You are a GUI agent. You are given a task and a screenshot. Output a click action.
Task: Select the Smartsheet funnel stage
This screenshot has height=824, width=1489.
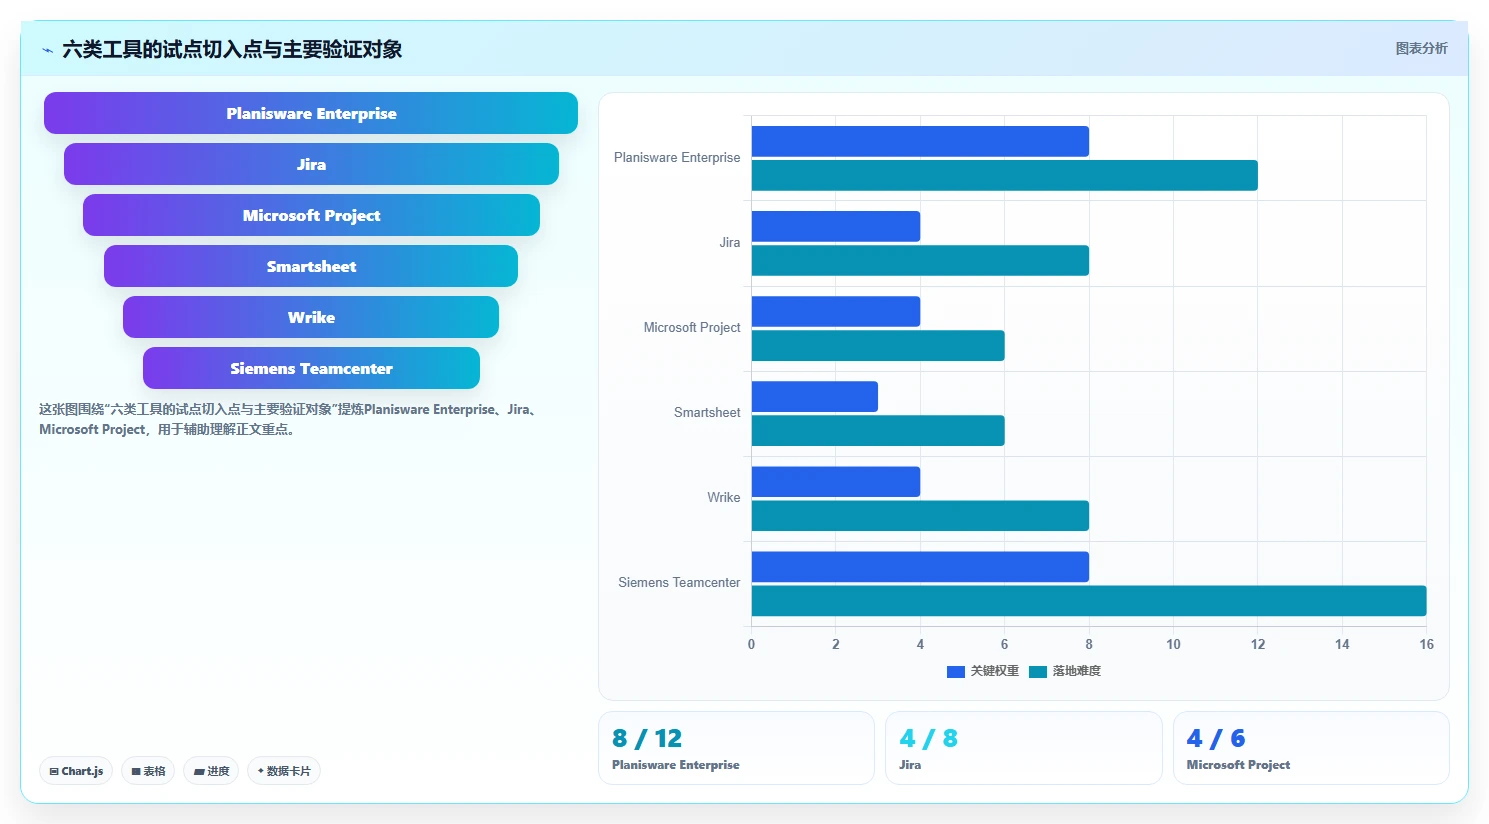[311, 266]
